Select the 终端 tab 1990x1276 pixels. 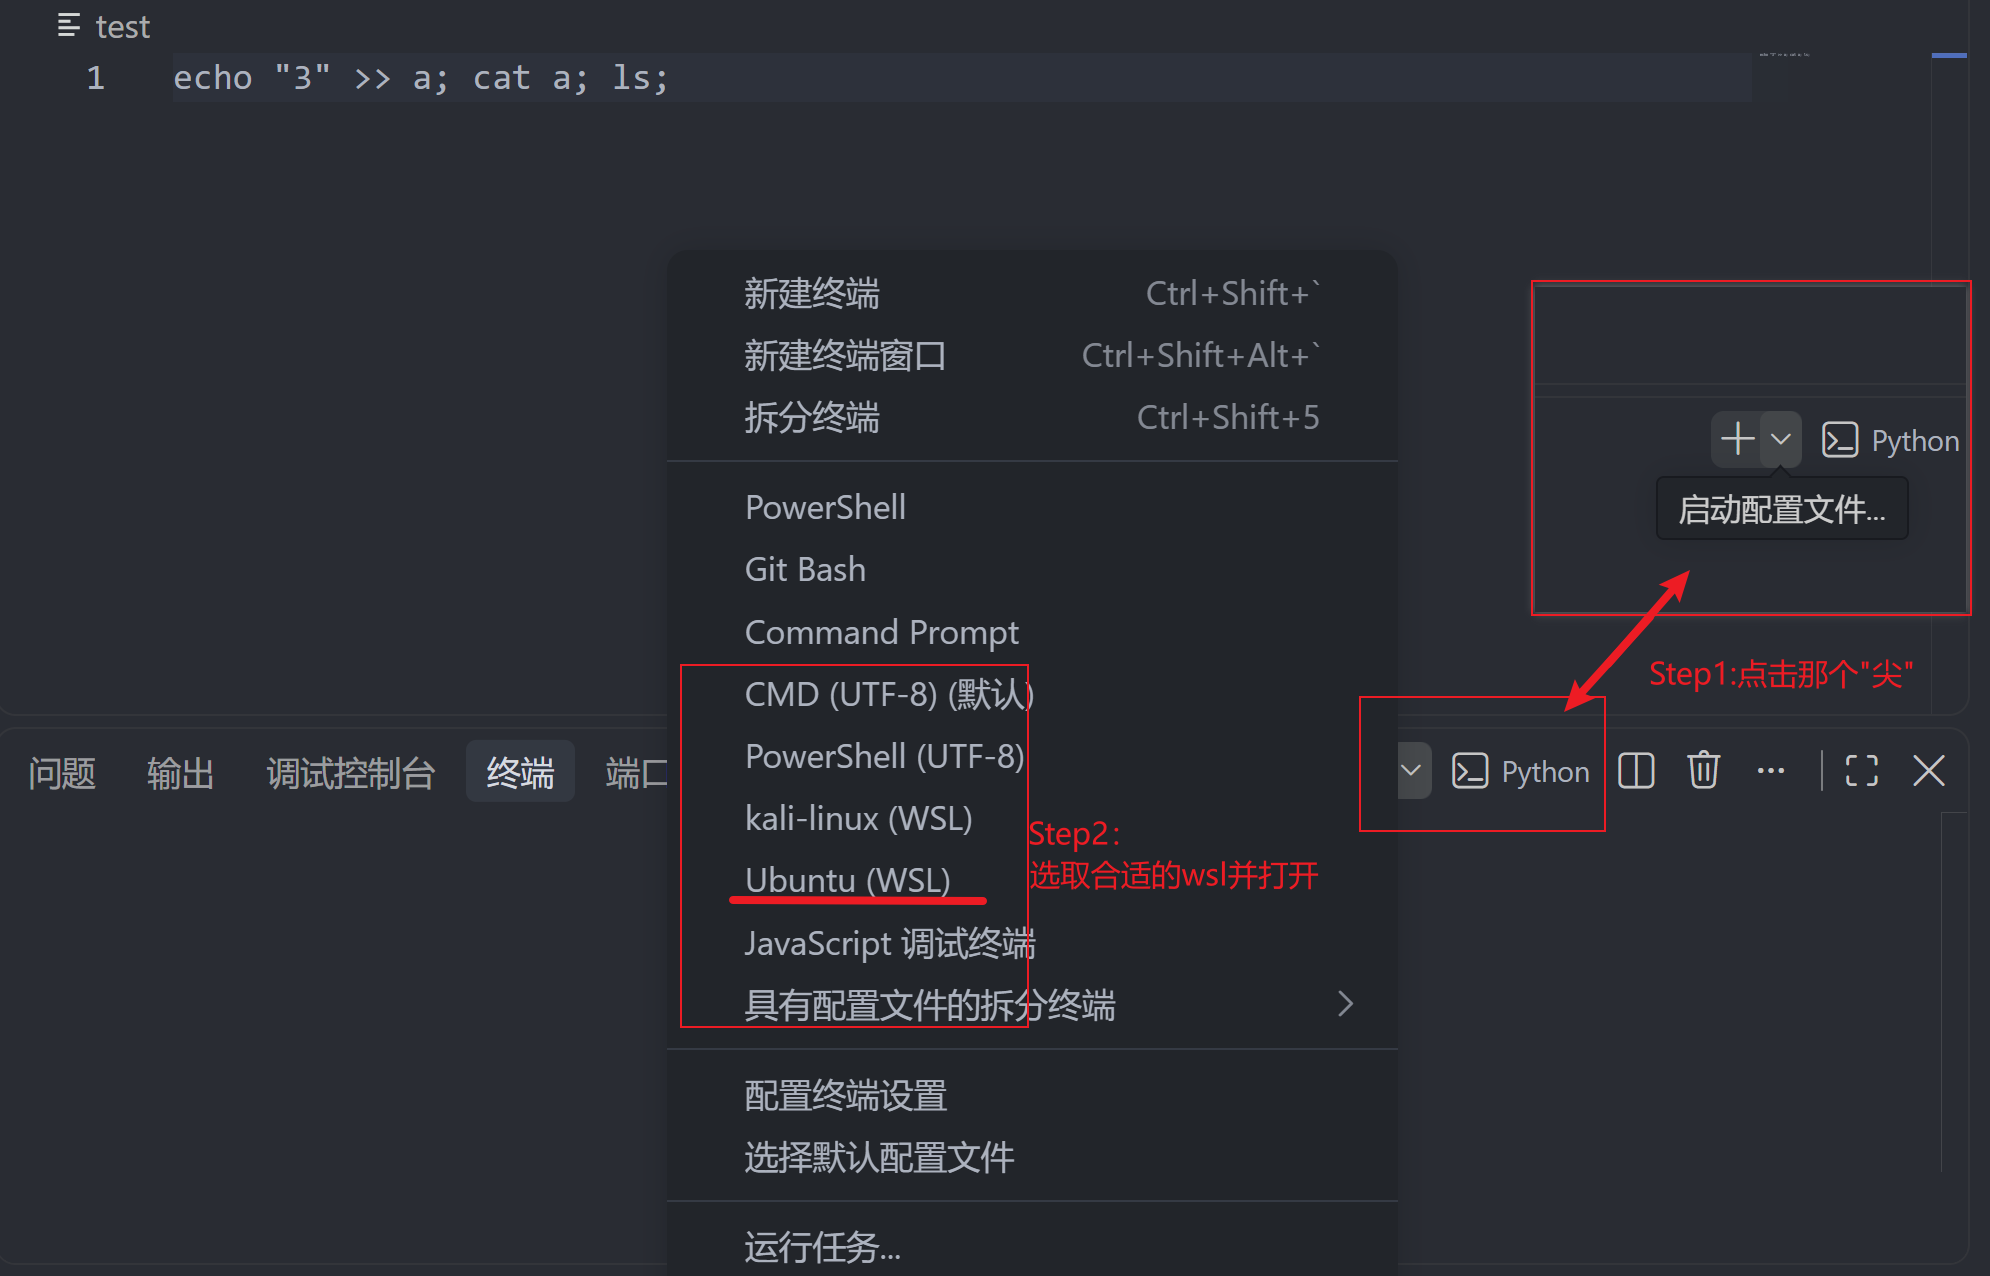point(520,773)
